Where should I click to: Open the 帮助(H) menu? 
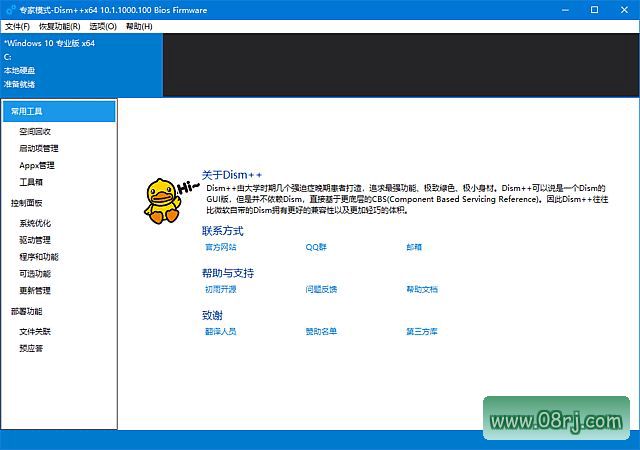(139, 27)
